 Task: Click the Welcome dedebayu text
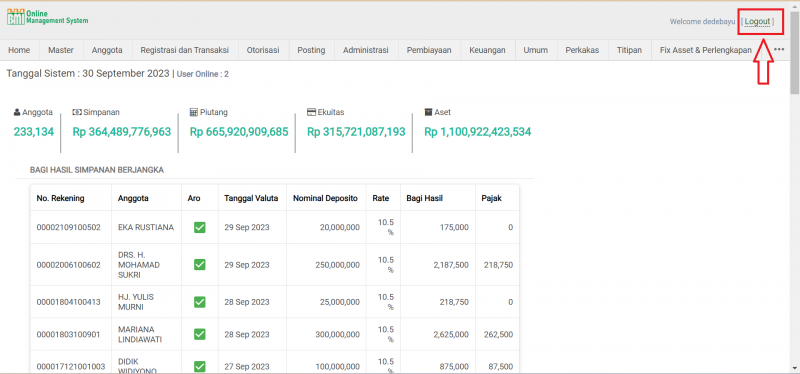703,21
